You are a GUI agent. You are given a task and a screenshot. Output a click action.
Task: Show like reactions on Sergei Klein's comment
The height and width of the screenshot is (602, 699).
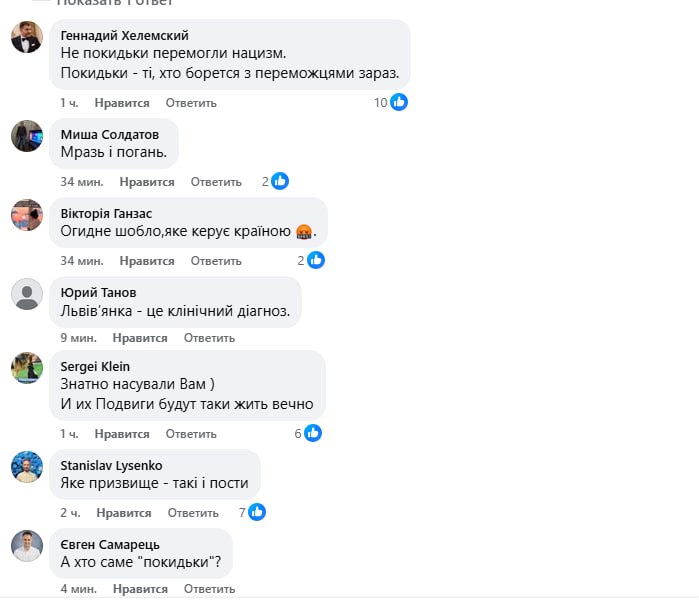pos(308,433)
